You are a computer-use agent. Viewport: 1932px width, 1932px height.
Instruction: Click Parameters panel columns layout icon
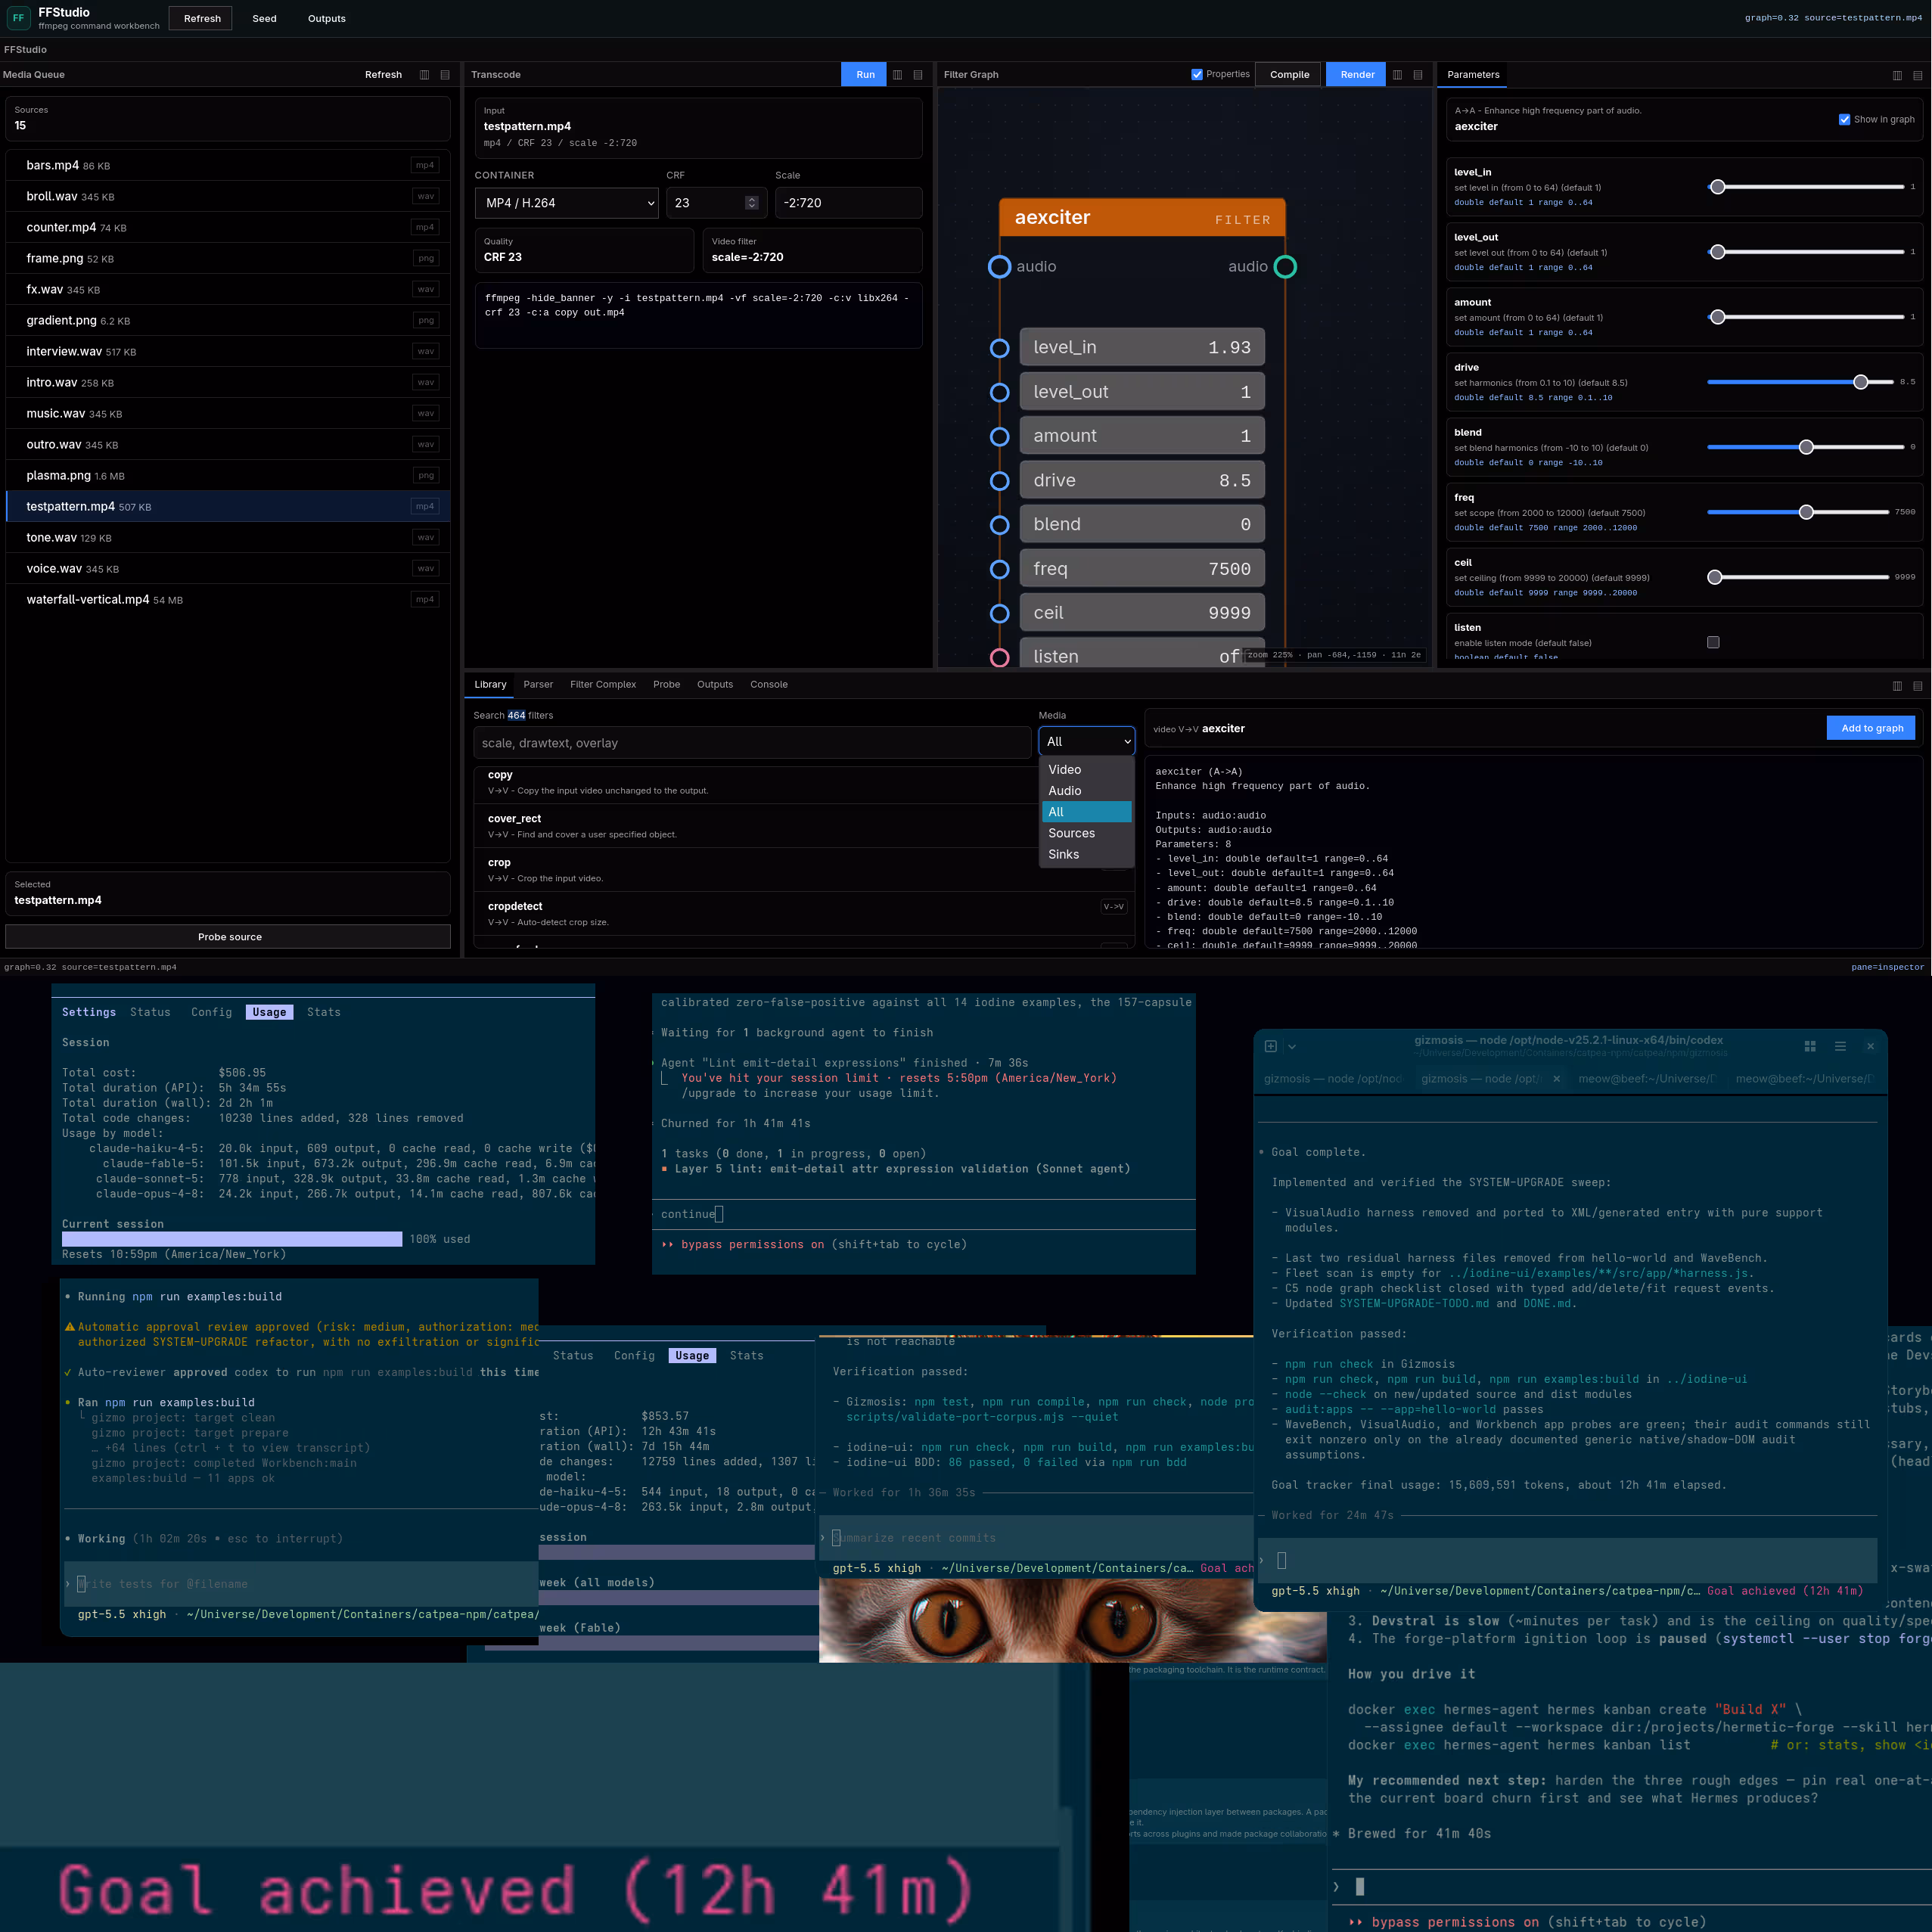pyautogui.click(x=1897, y=76)
